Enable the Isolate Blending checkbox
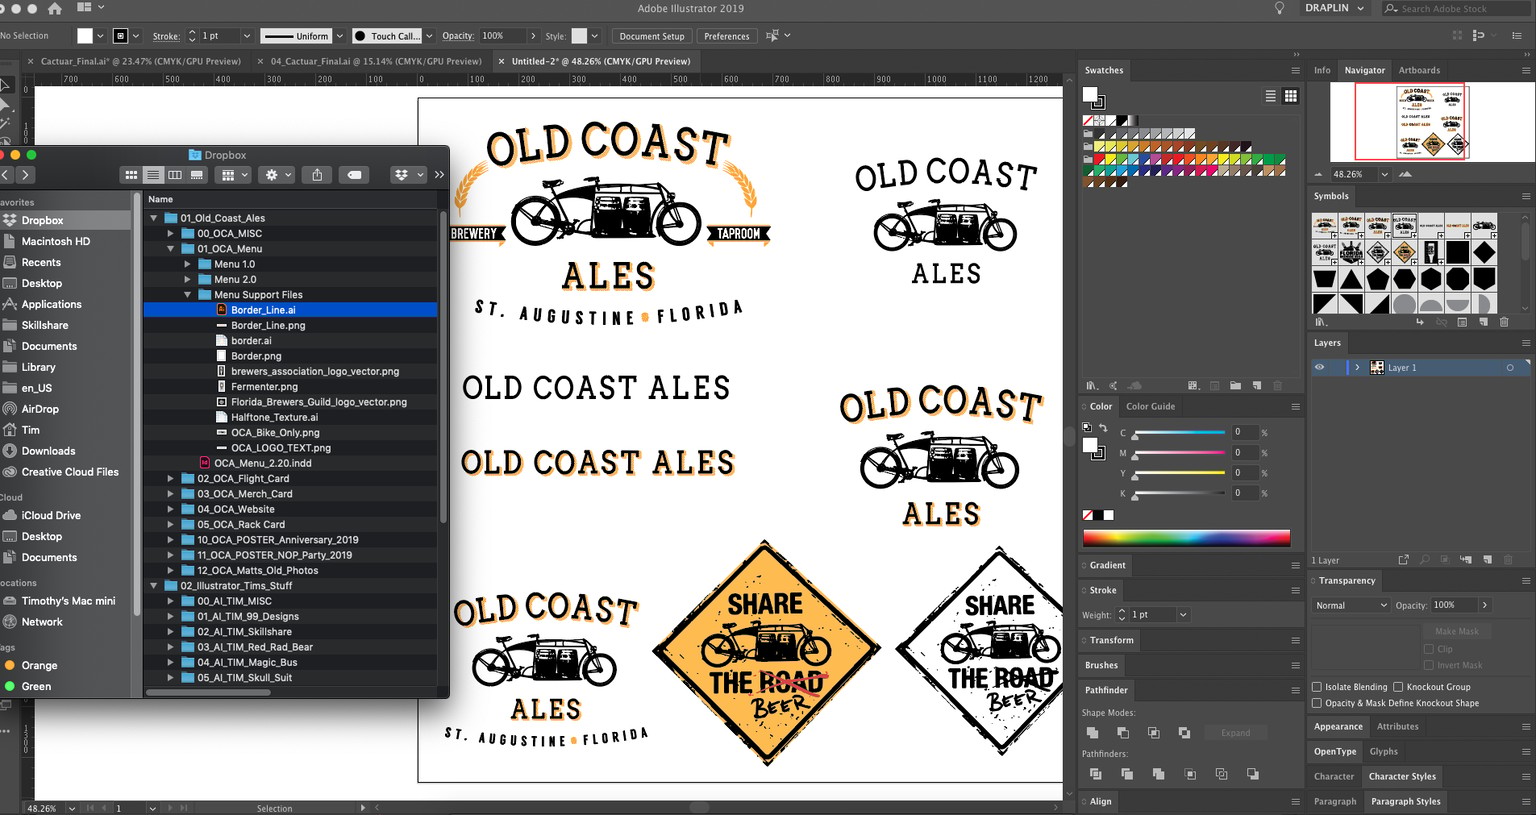The width and height of the screenshot is (1536, 815). tap(1317, 687)
